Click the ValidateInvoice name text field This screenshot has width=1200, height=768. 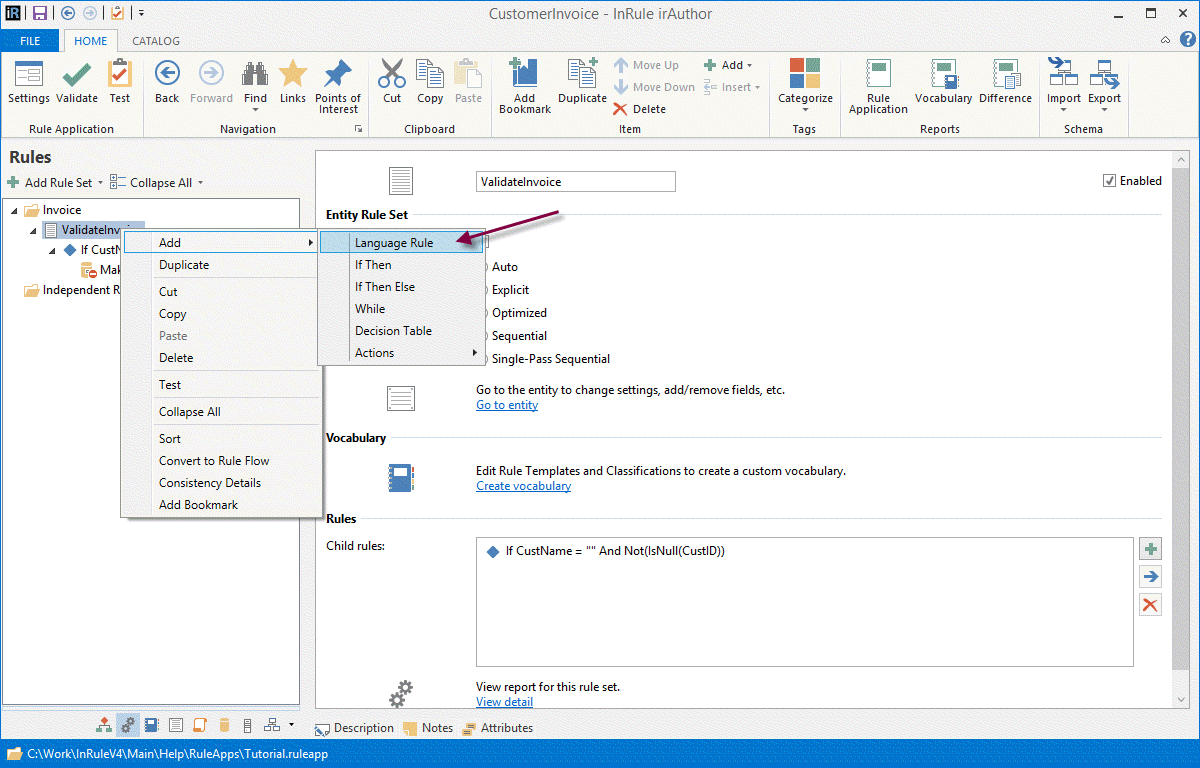click(x=575, y=182)
